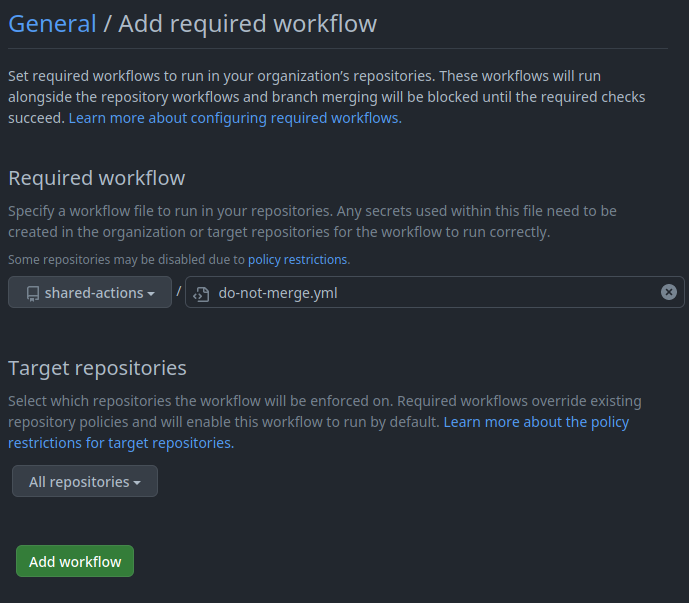Screen dimensions: 689x603
Task: Click the Specify a workflow file description text
Action: coord(312,222)
